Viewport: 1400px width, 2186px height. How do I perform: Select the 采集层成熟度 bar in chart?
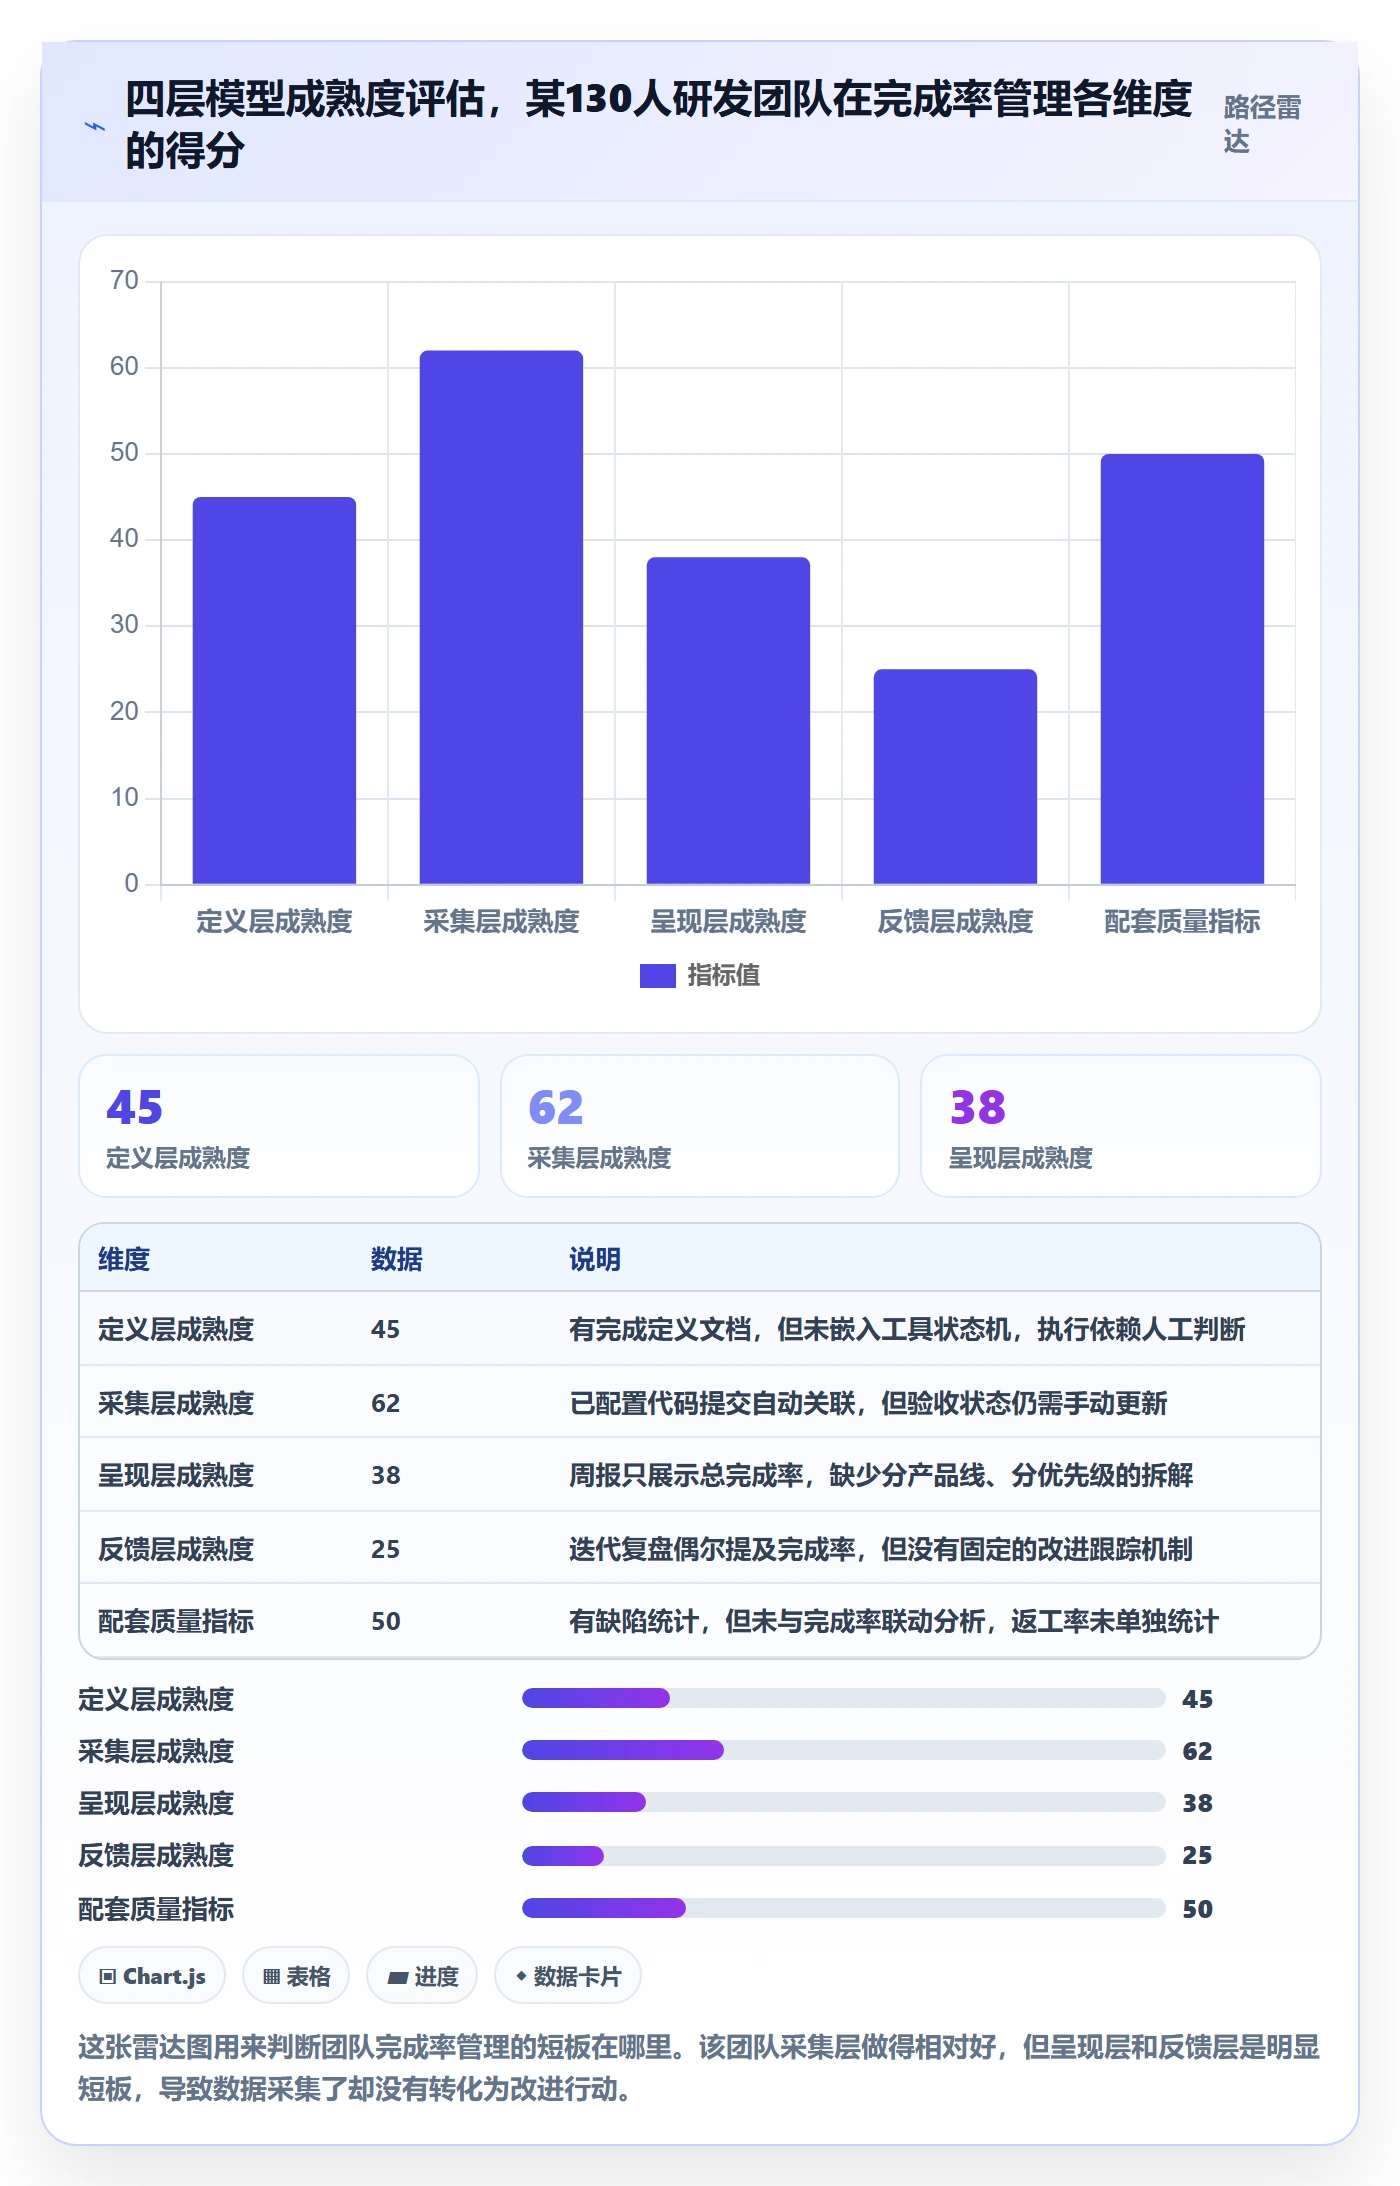pyautogui.click(x=501, y=617)
